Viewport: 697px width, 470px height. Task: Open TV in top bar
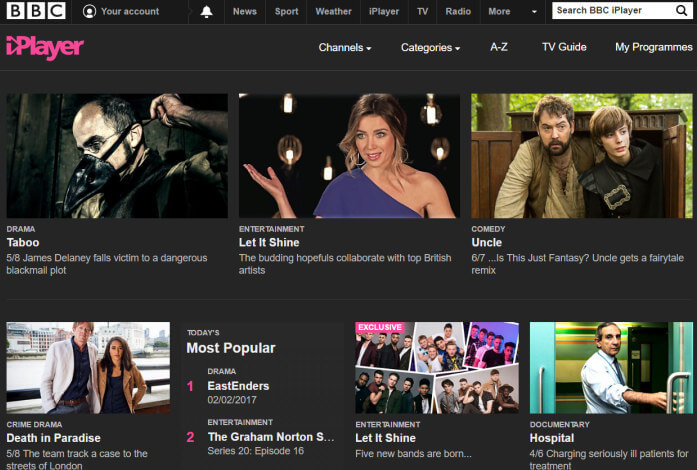(x=423, y=11)
